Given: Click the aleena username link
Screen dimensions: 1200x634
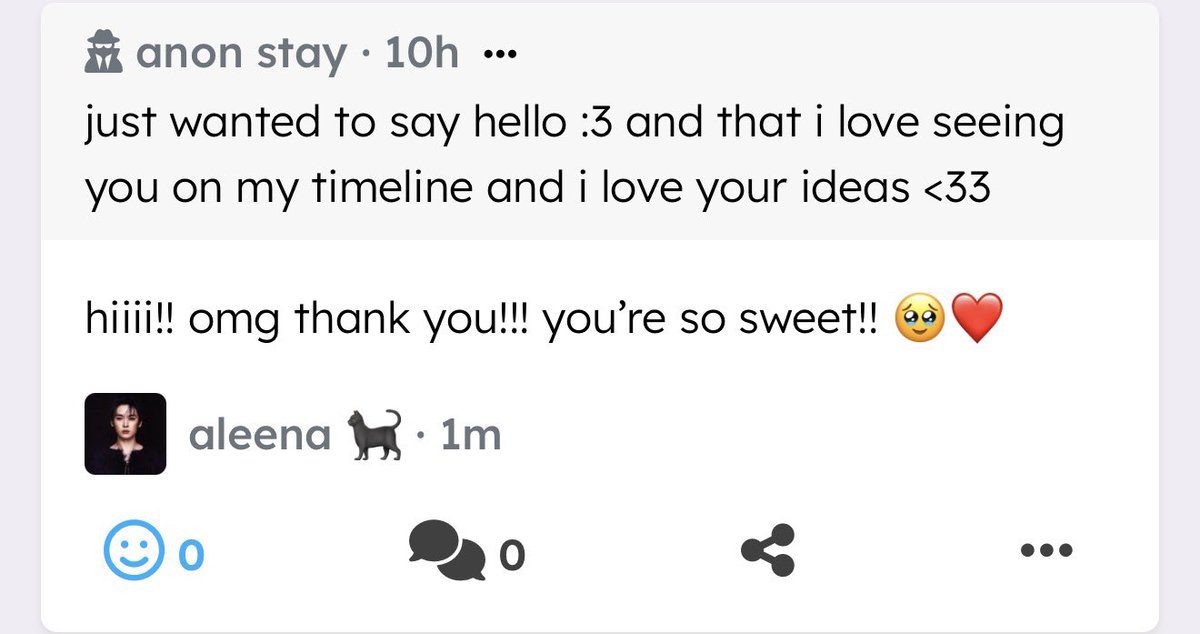Looking at the screenshot, I should [259, 436].
